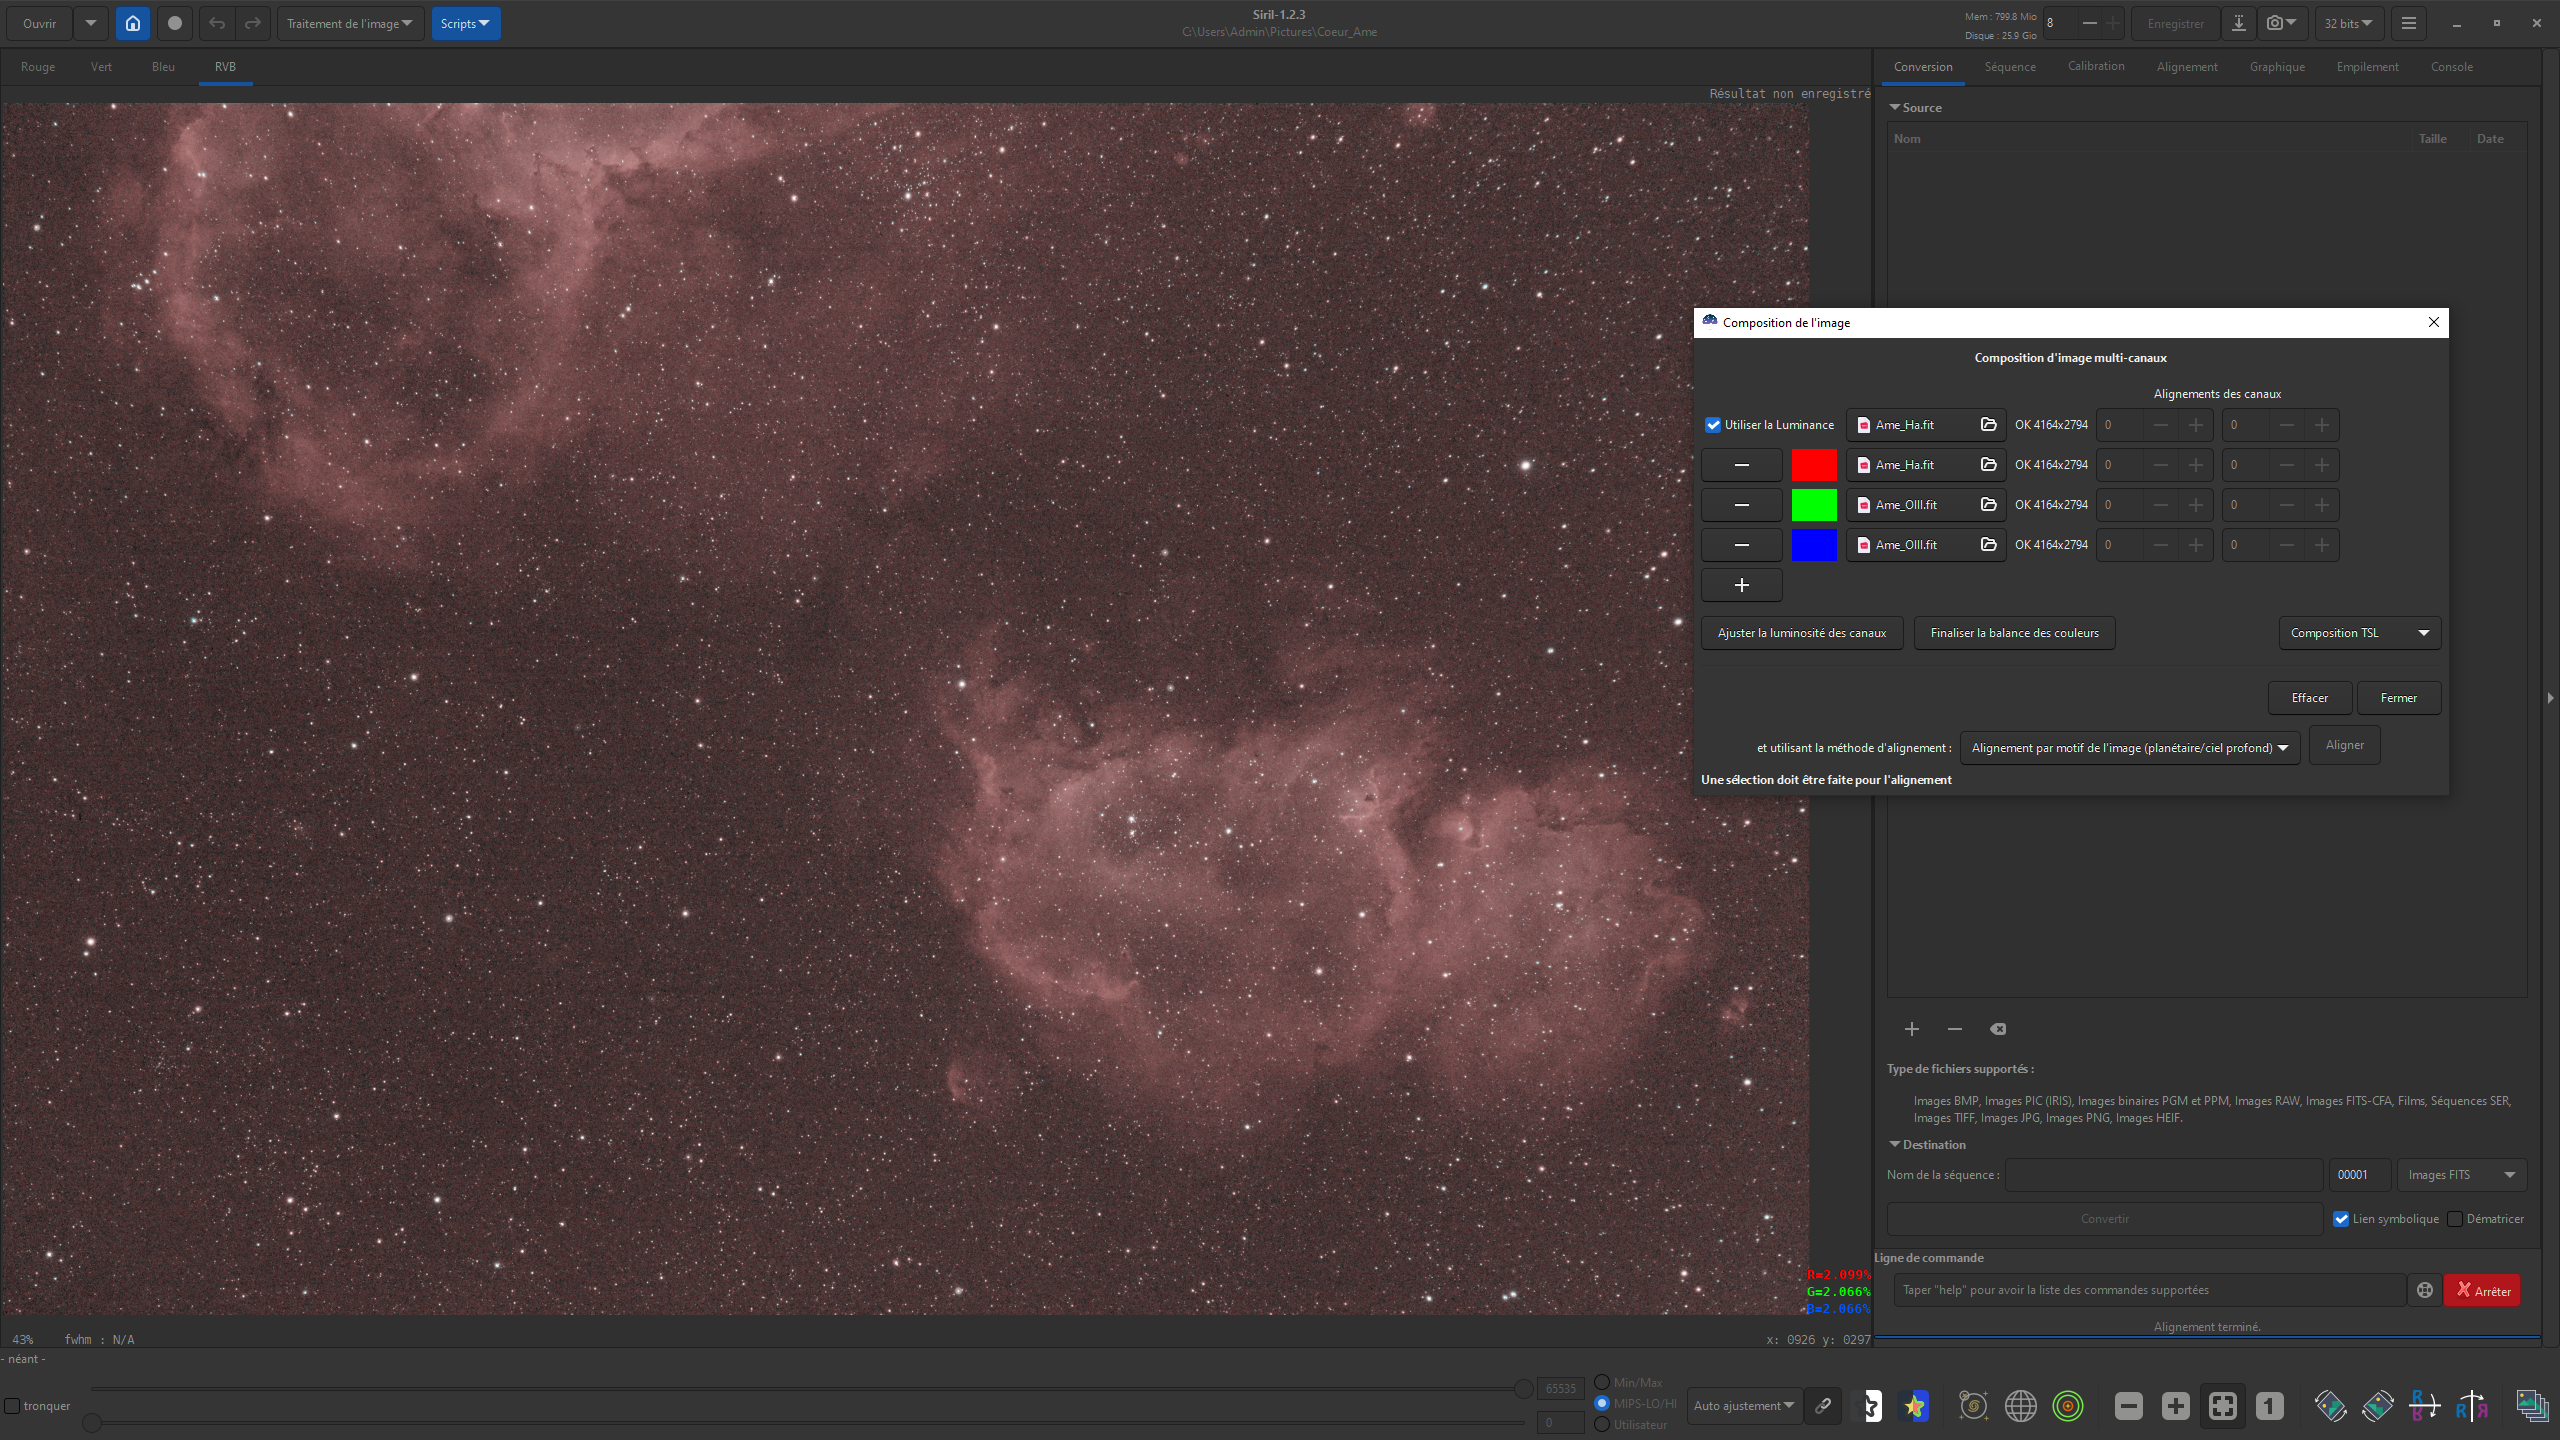This screenshot has width=2560, height=1440.
Task: Open the Empilement tab
Action: 2367,67
